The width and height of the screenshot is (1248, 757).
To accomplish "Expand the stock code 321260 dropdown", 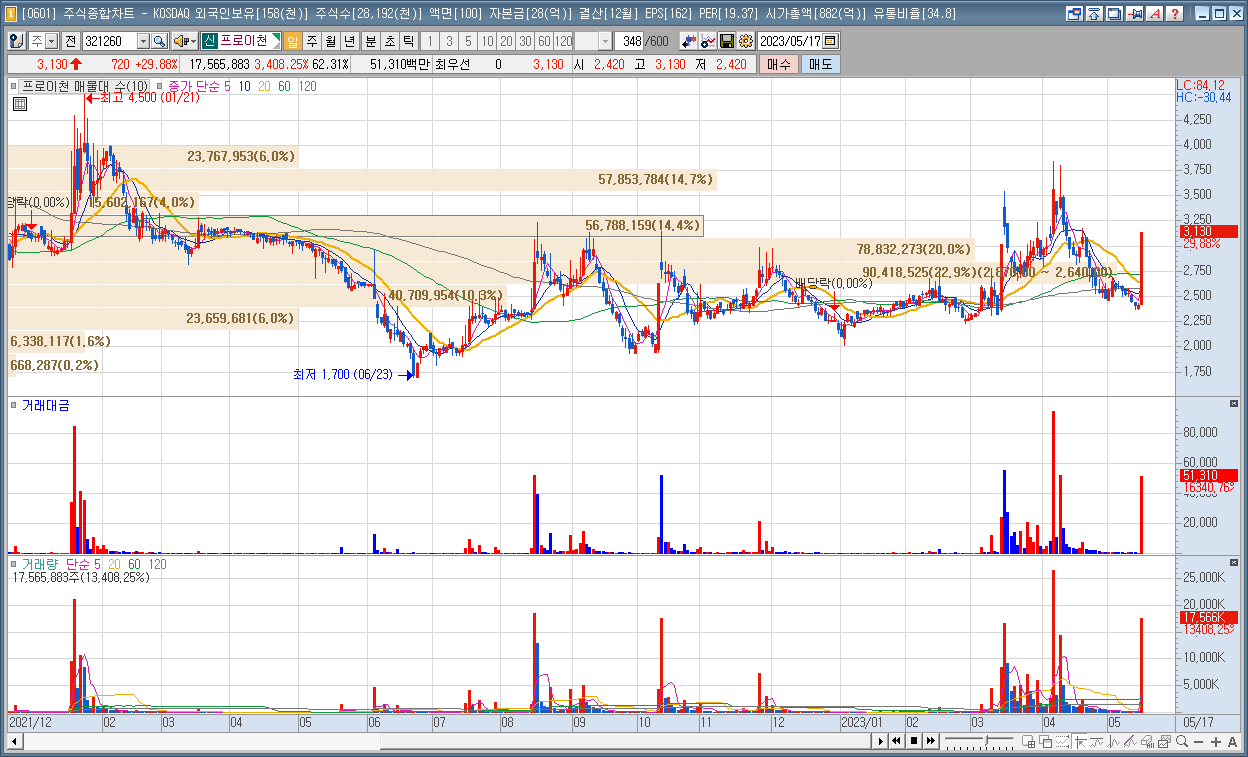I will point(143,41).
